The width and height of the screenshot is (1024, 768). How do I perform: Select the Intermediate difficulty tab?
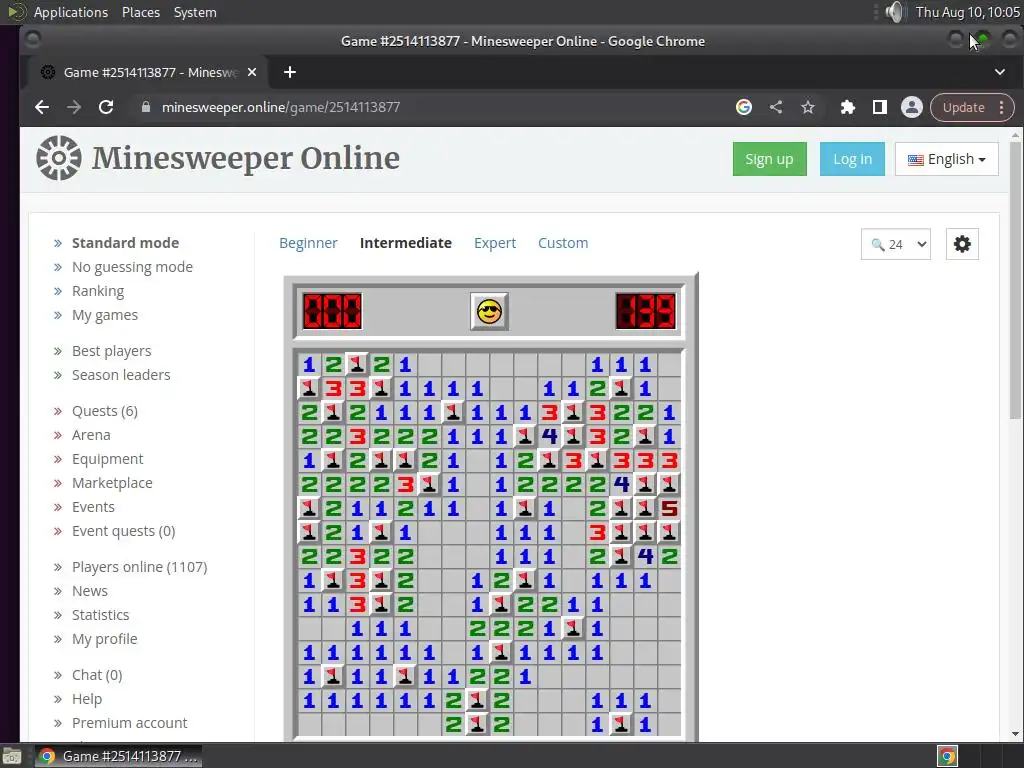pyautogui.click(x=406, y=243)
